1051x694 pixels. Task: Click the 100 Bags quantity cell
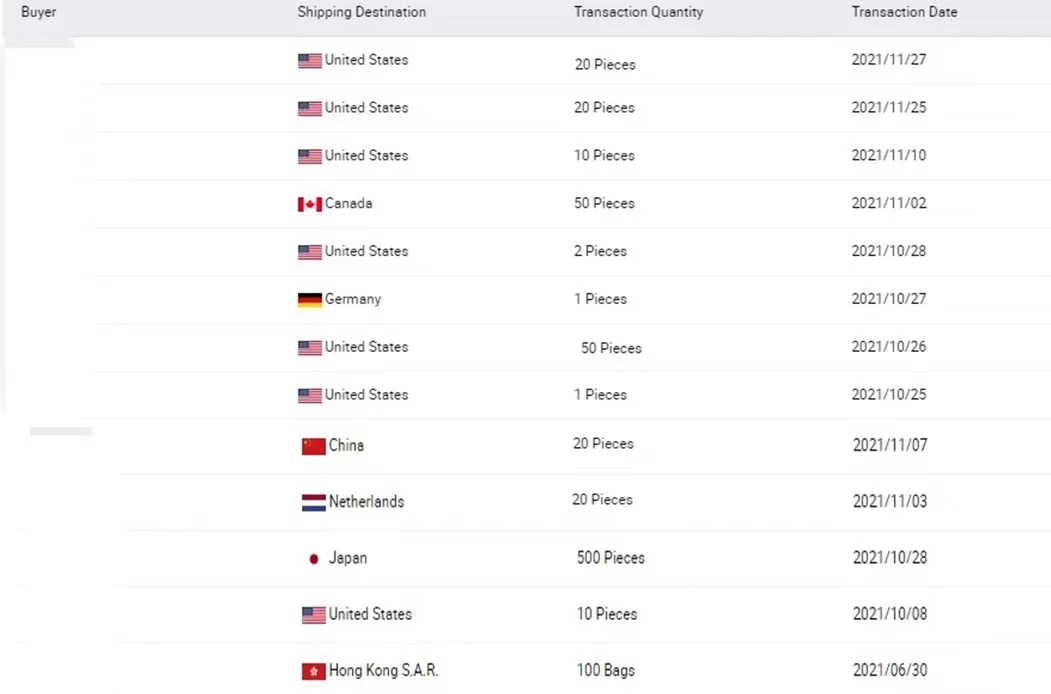click(x=606, y=671)
